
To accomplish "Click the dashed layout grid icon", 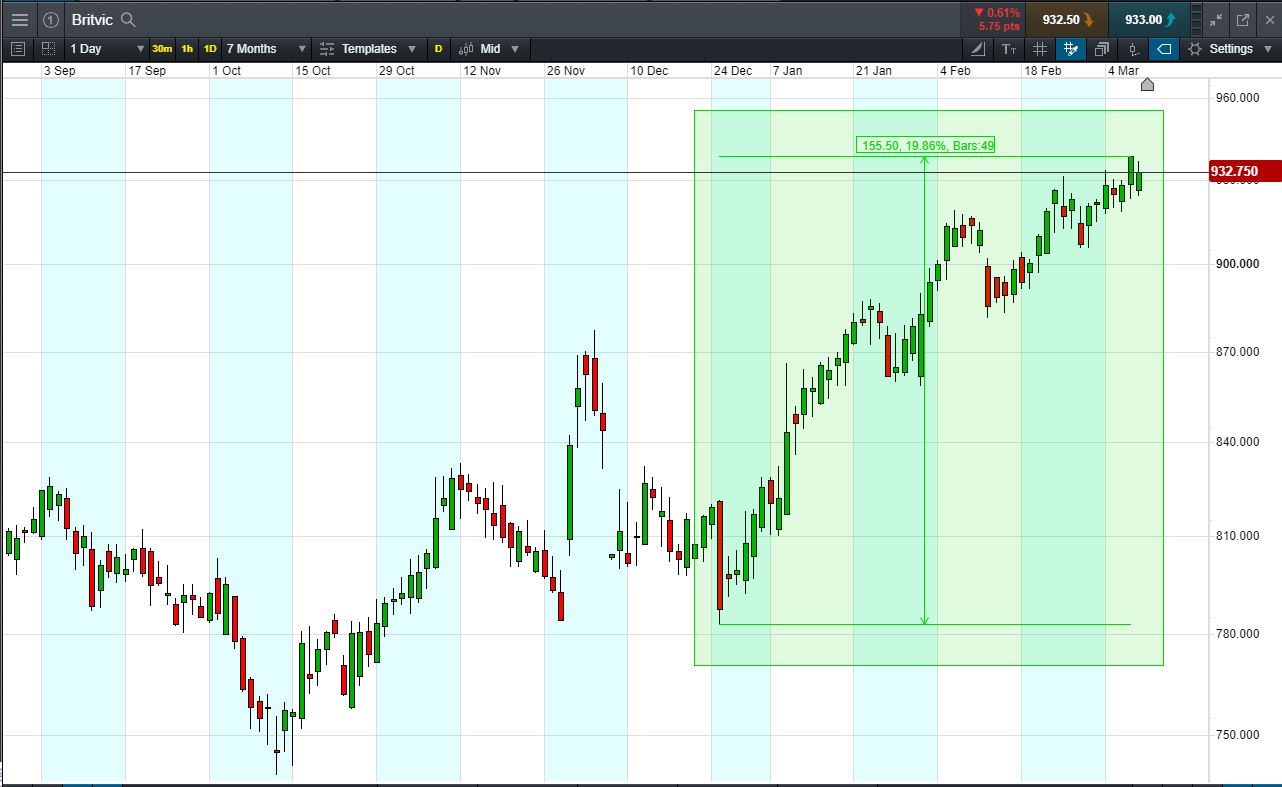I will click(48, 48).
